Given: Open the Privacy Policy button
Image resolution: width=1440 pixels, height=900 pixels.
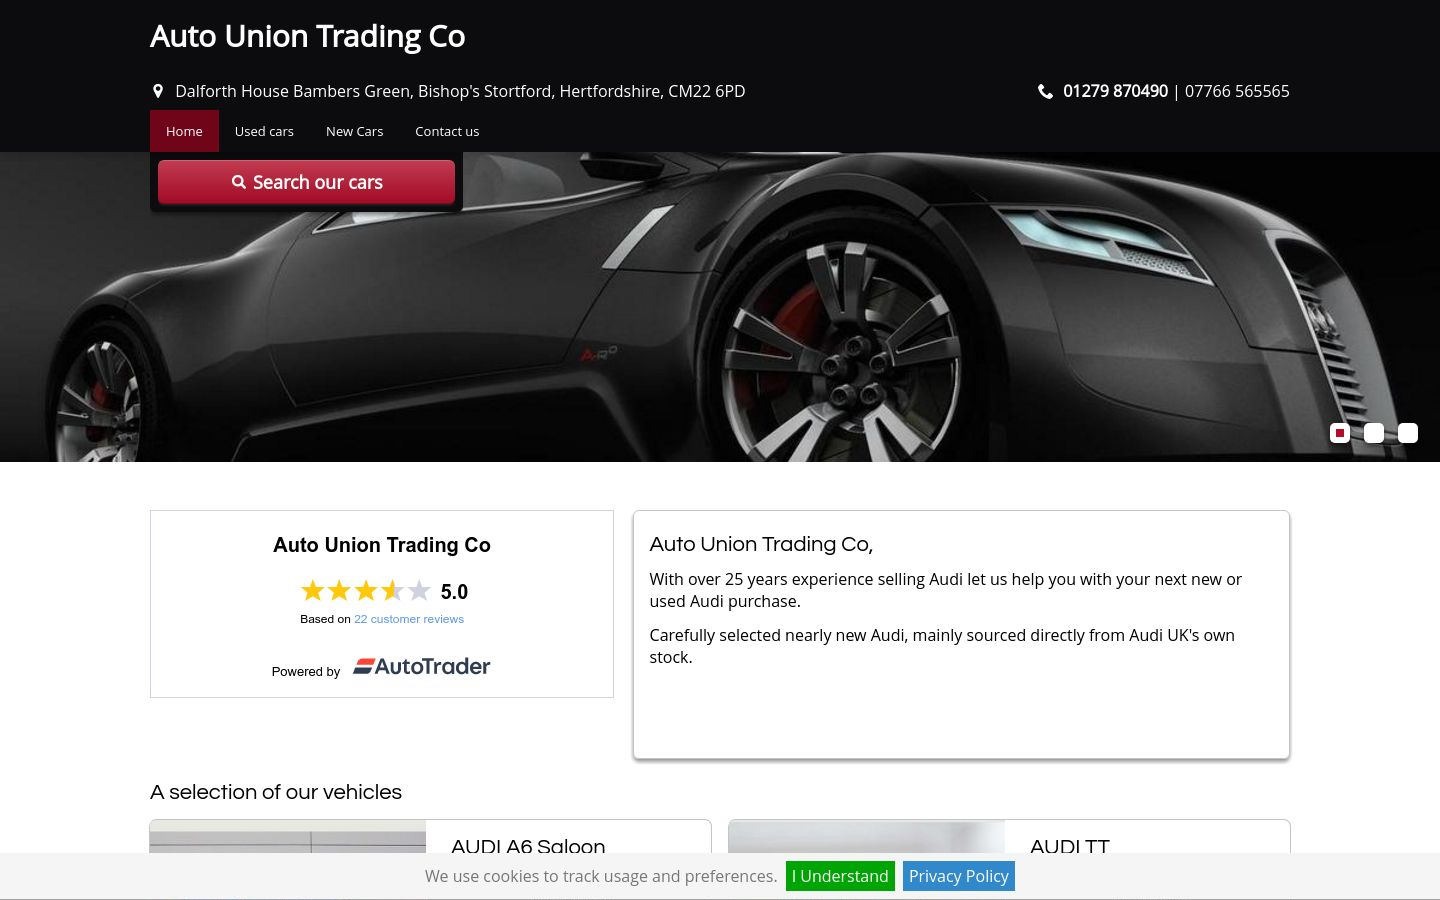Looking at the screenshot, I should (959, 876).
